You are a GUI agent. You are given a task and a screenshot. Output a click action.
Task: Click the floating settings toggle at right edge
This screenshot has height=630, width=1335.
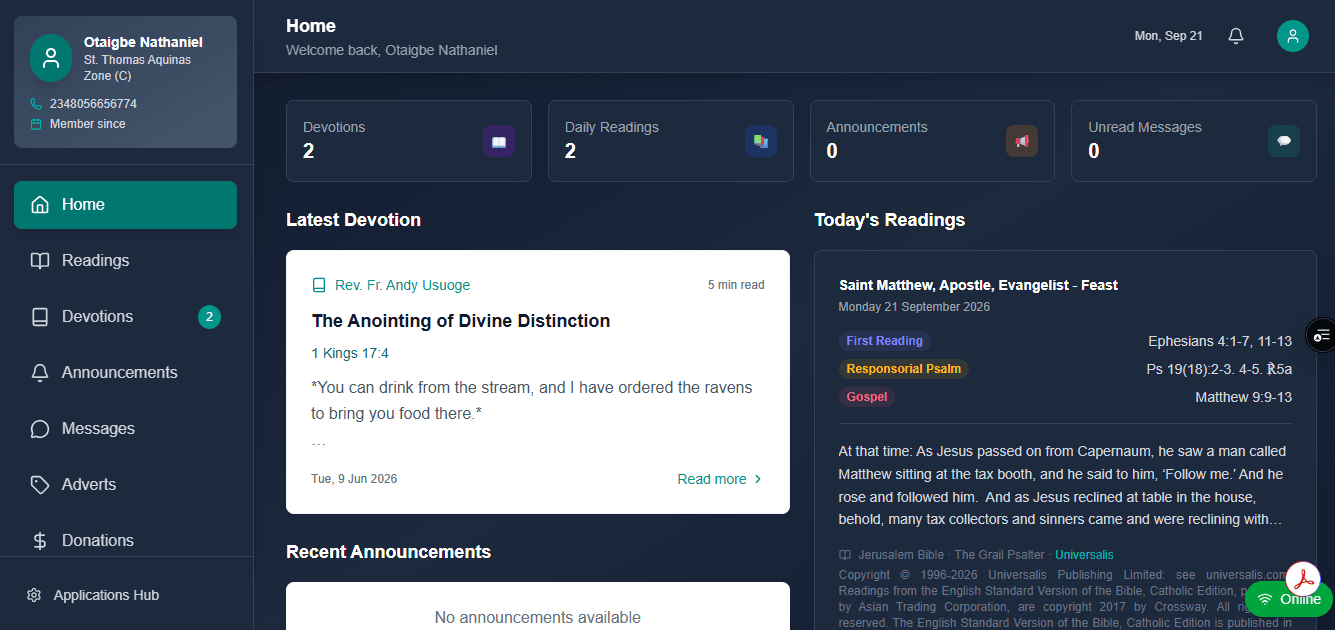point(1321,334)
